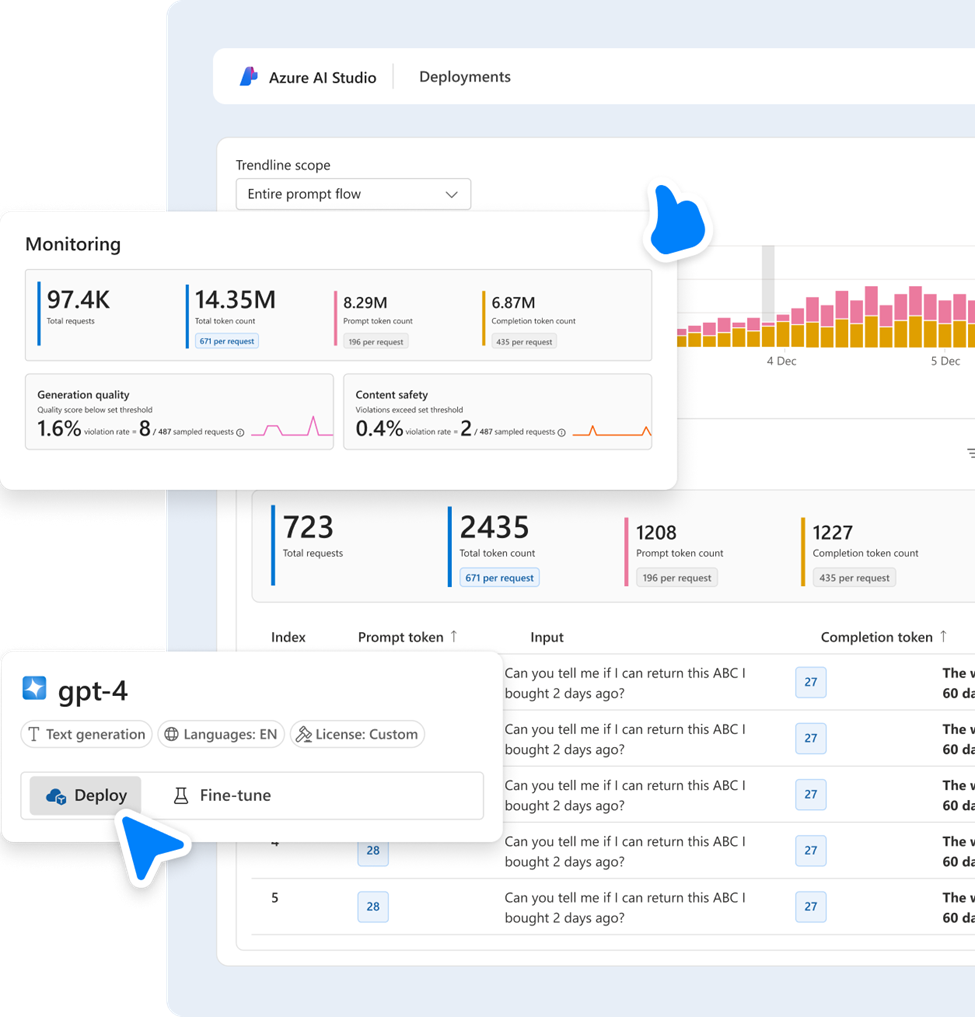The height and width of the screenshot is (1017, 975).
Task: Click the 671 per request badge under 2435
Action: pos(499,577)
